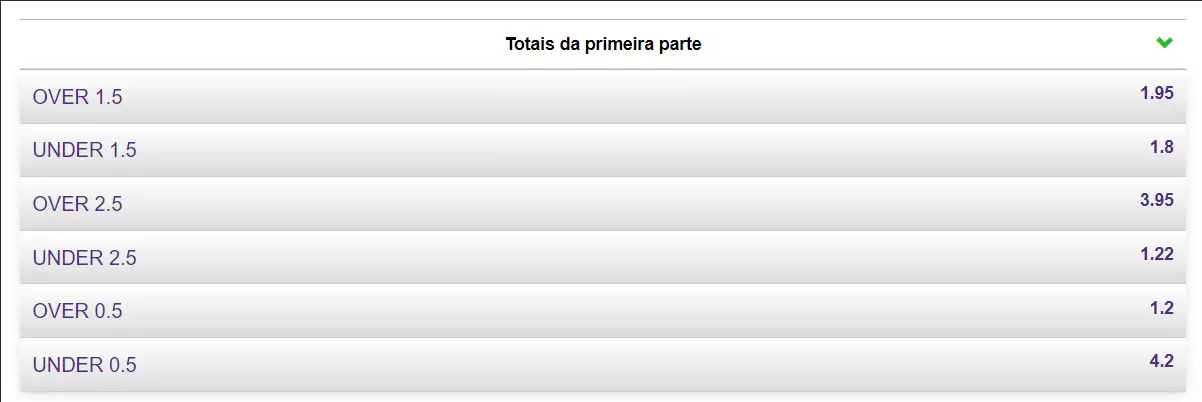Screen dimensions: 1202x402
Task: Click the 1.8 odds value
Action: [1161, 147]
